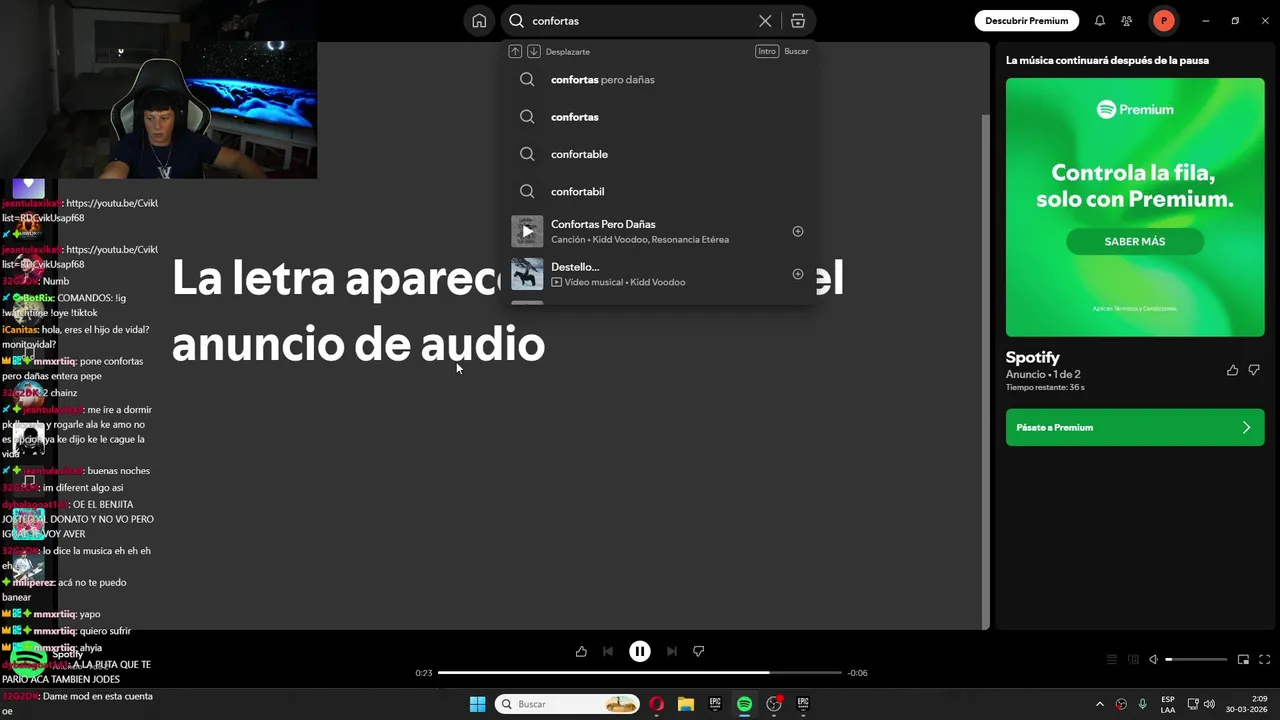Mute audio with the speaker icon

1153,659
